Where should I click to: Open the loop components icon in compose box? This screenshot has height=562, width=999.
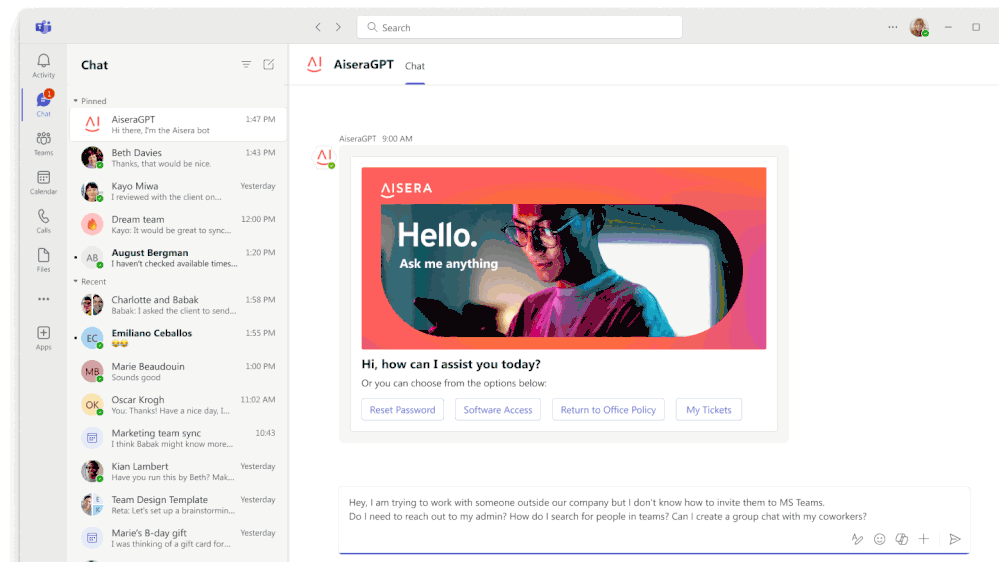pos(902,539)
